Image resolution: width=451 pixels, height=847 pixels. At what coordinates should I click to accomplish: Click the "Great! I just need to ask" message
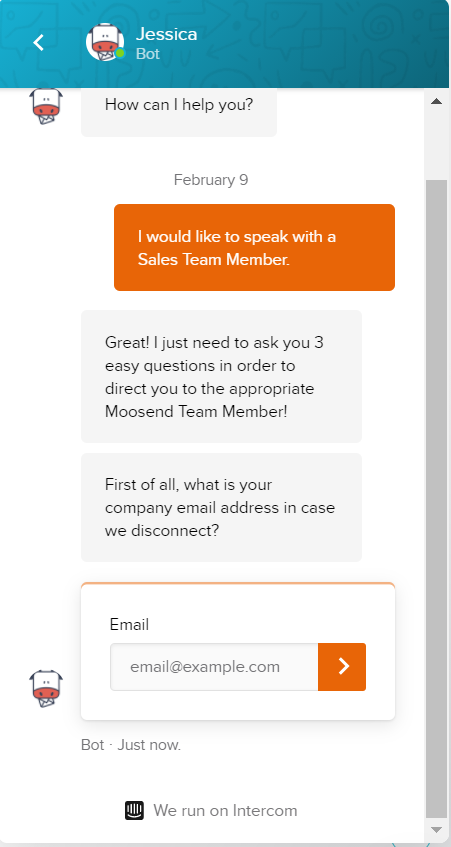[221, 377]
